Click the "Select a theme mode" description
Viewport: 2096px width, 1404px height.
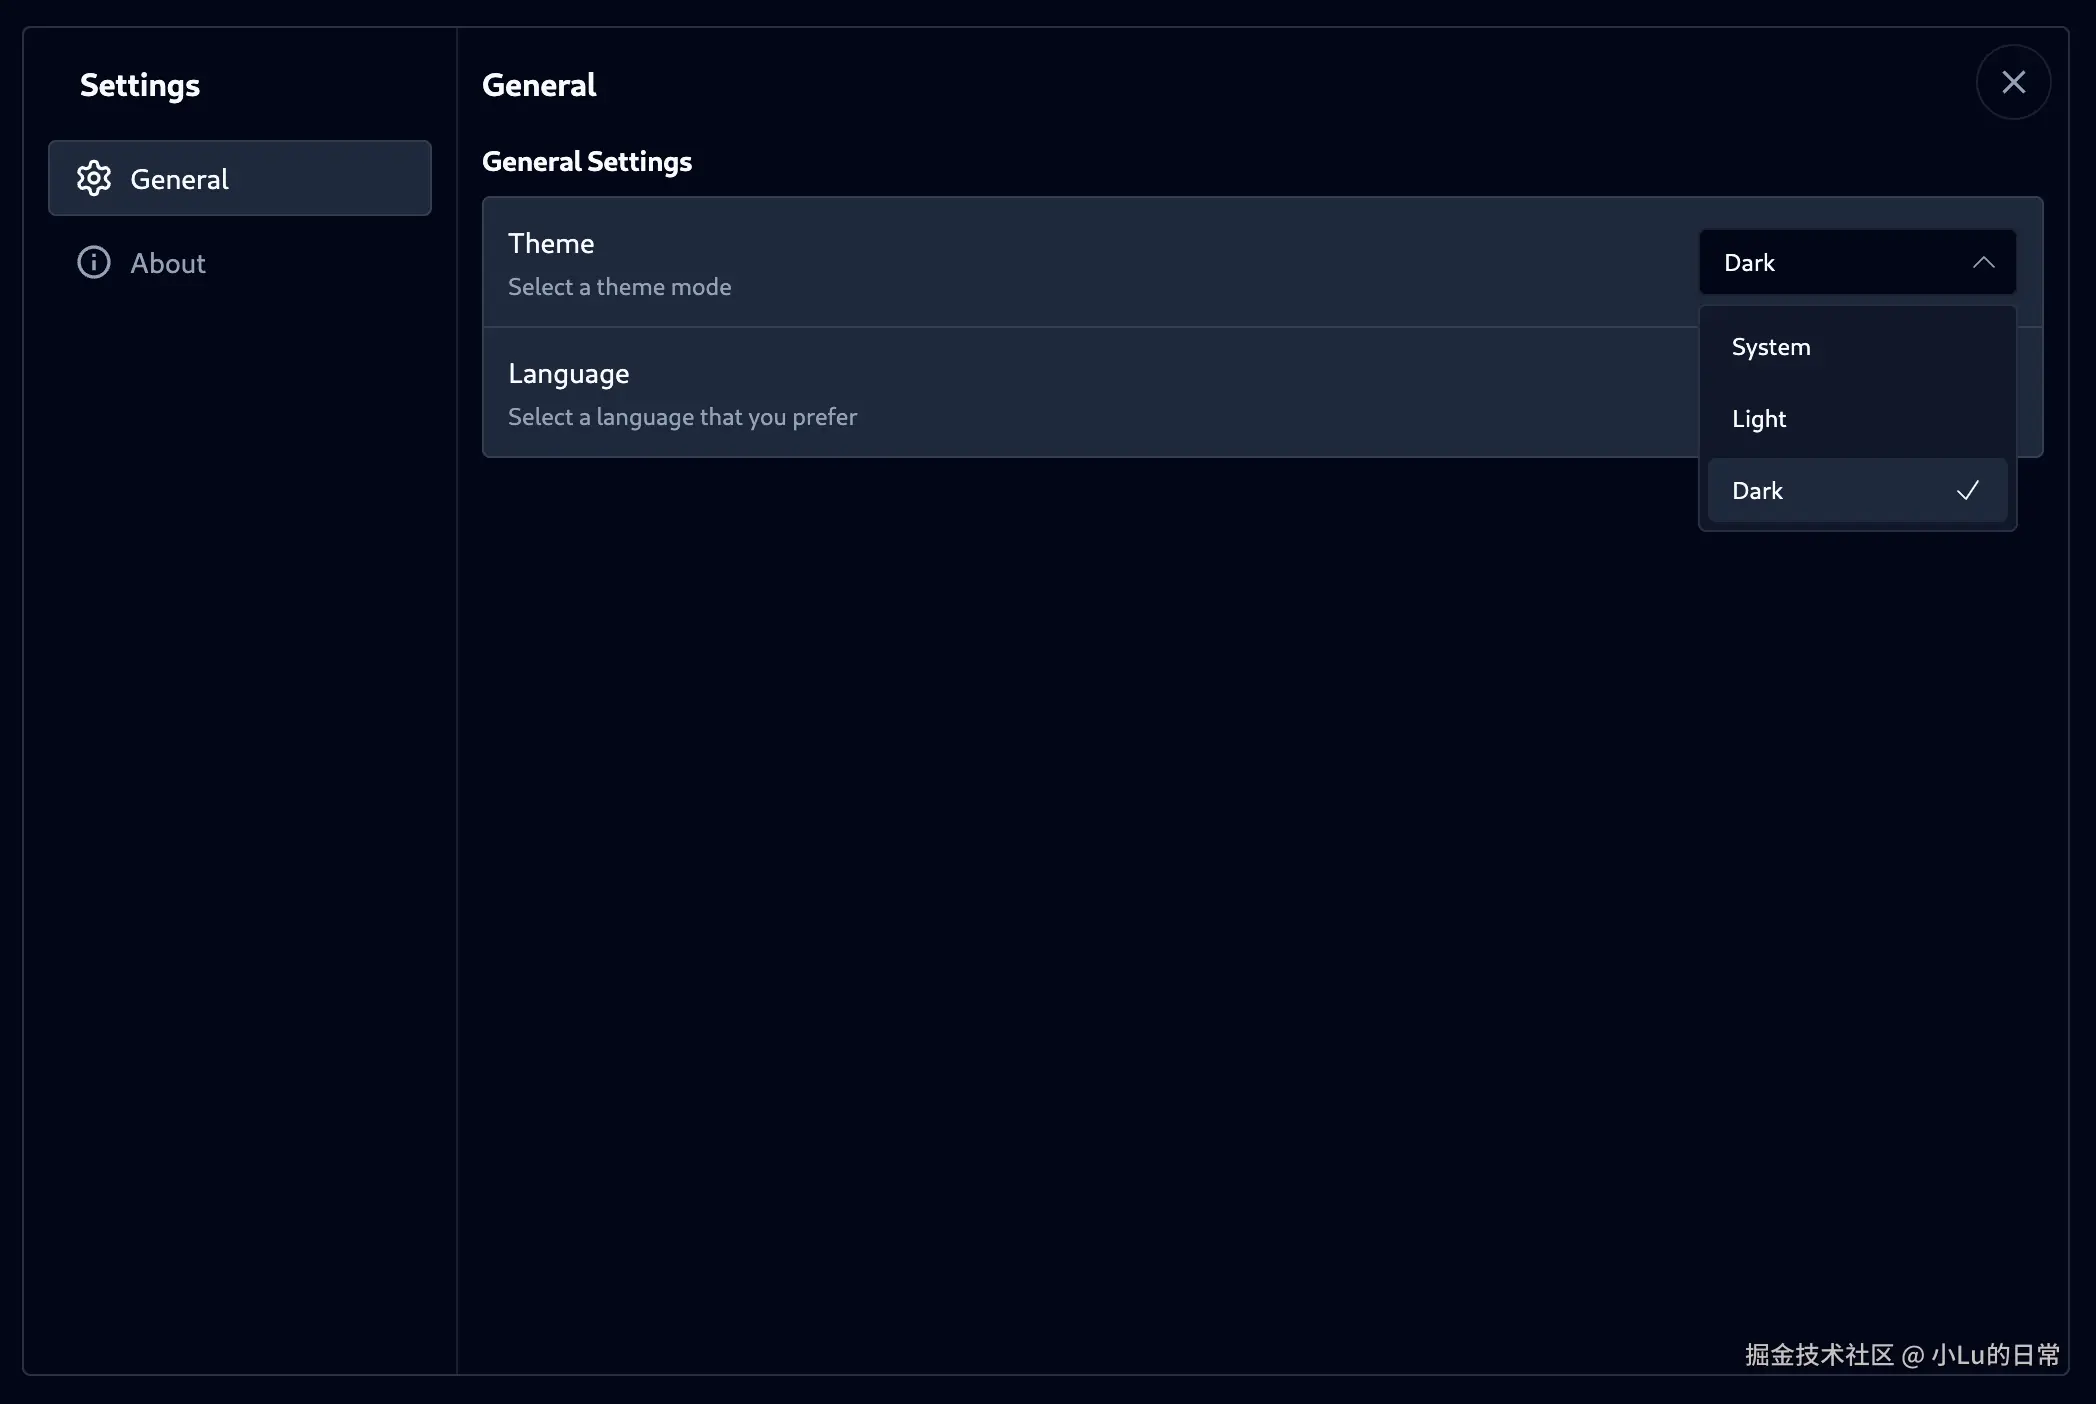pyautogui.click(x=619, y=287)
